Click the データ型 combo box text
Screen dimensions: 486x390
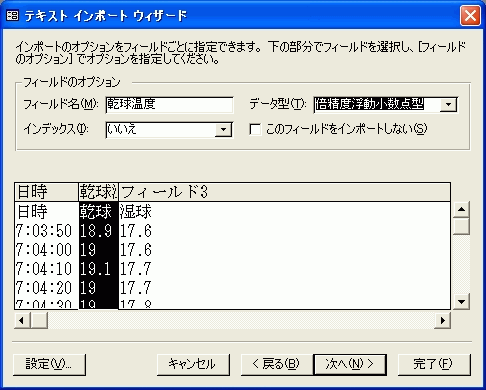[x=370, y=104]
